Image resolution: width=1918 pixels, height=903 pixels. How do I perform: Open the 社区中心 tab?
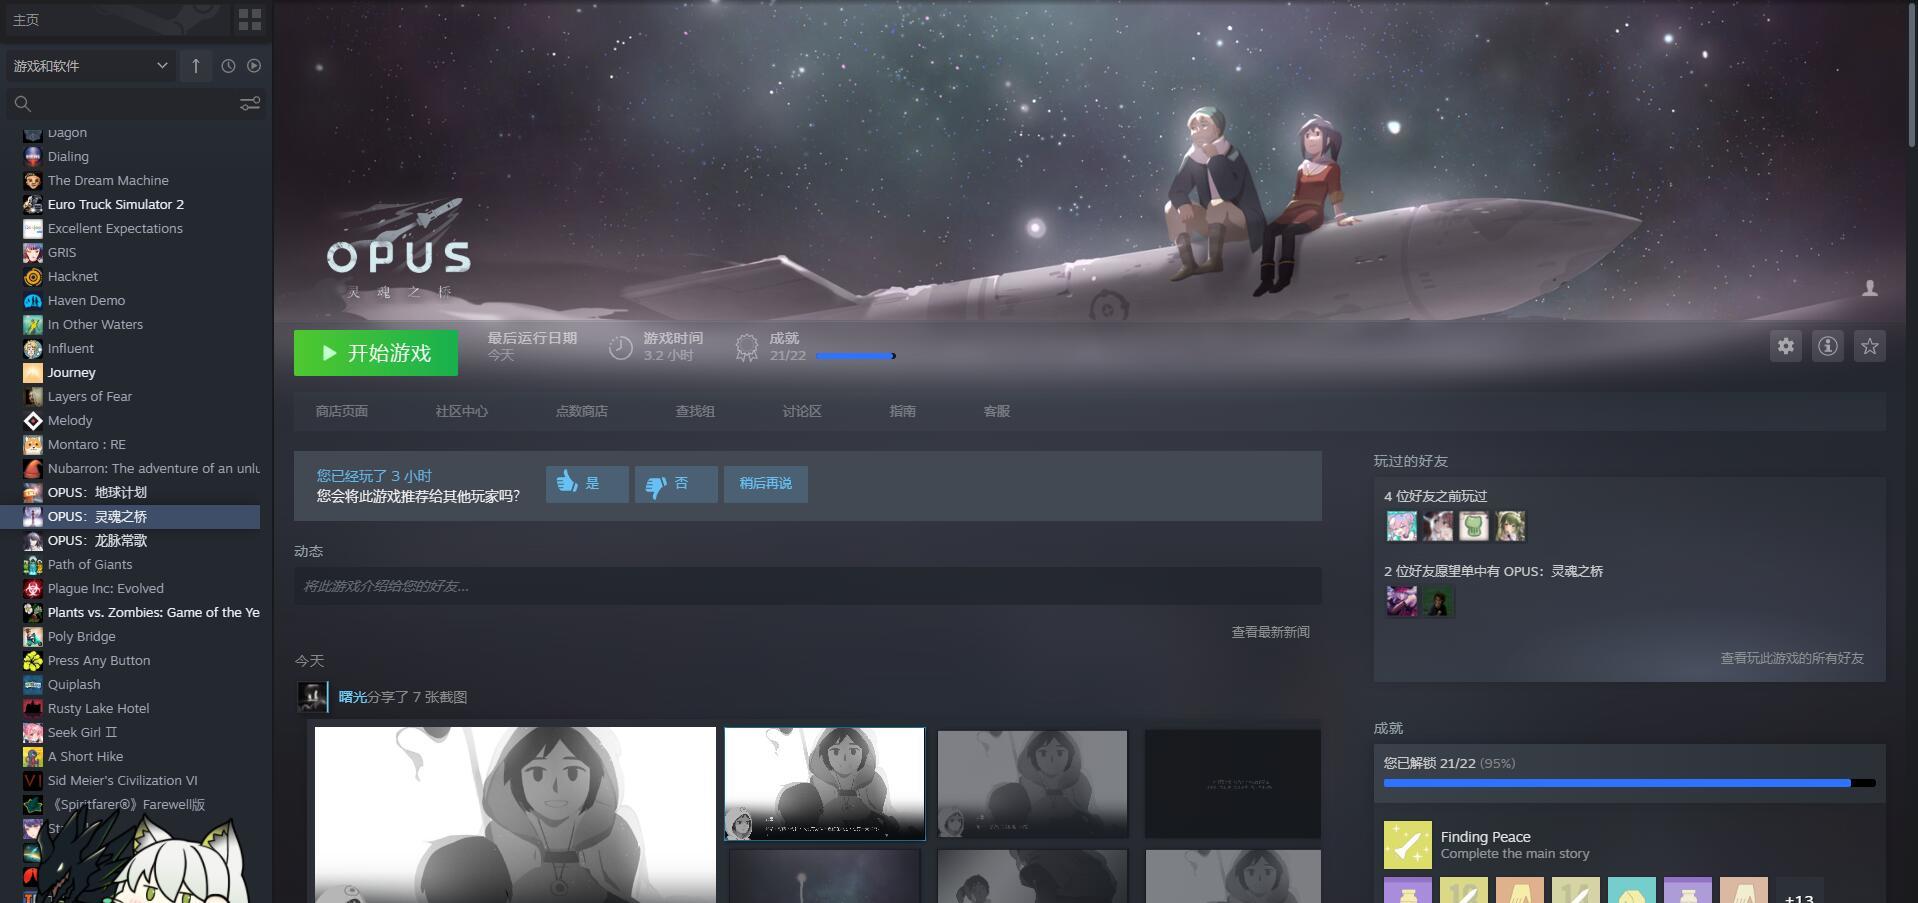pos(462,411)
